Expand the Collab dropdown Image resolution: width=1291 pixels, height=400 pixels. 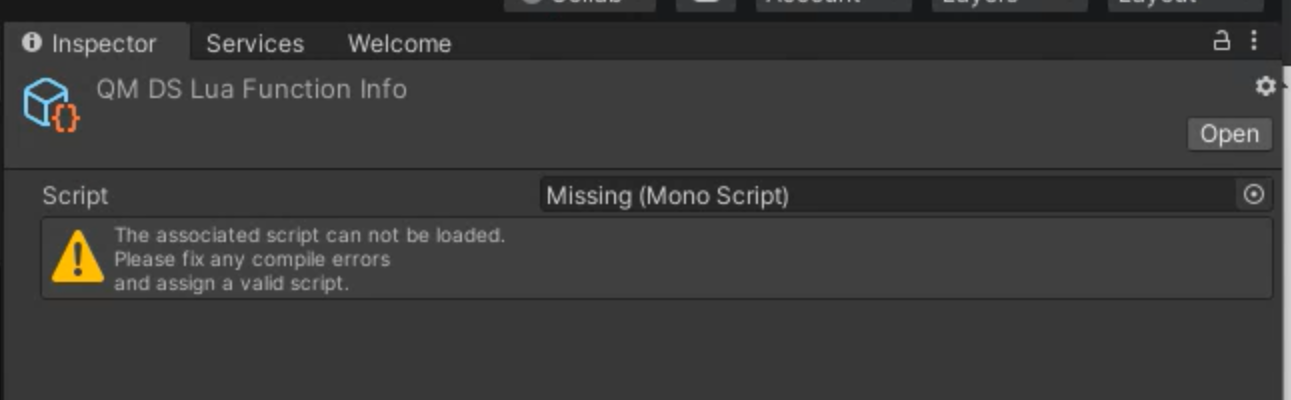[580, 4]
